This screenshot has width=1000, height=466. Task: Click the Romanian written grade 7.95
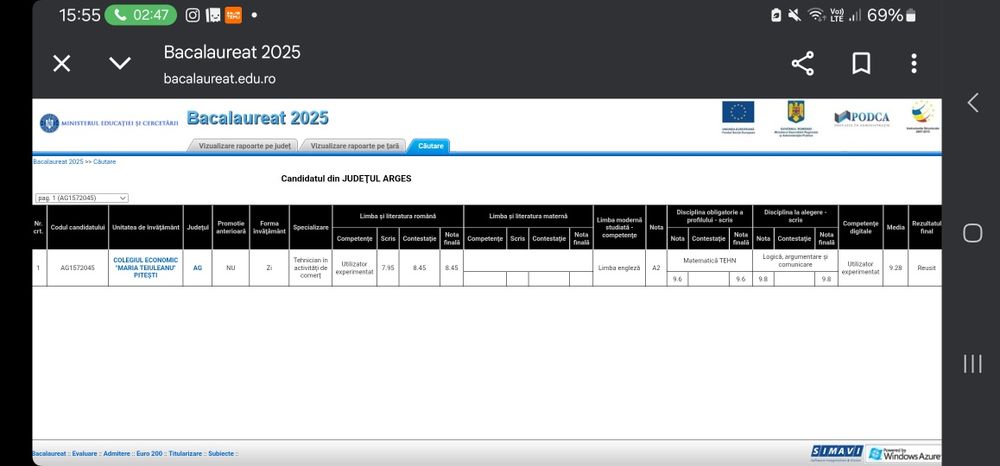[x=387, y=268]
